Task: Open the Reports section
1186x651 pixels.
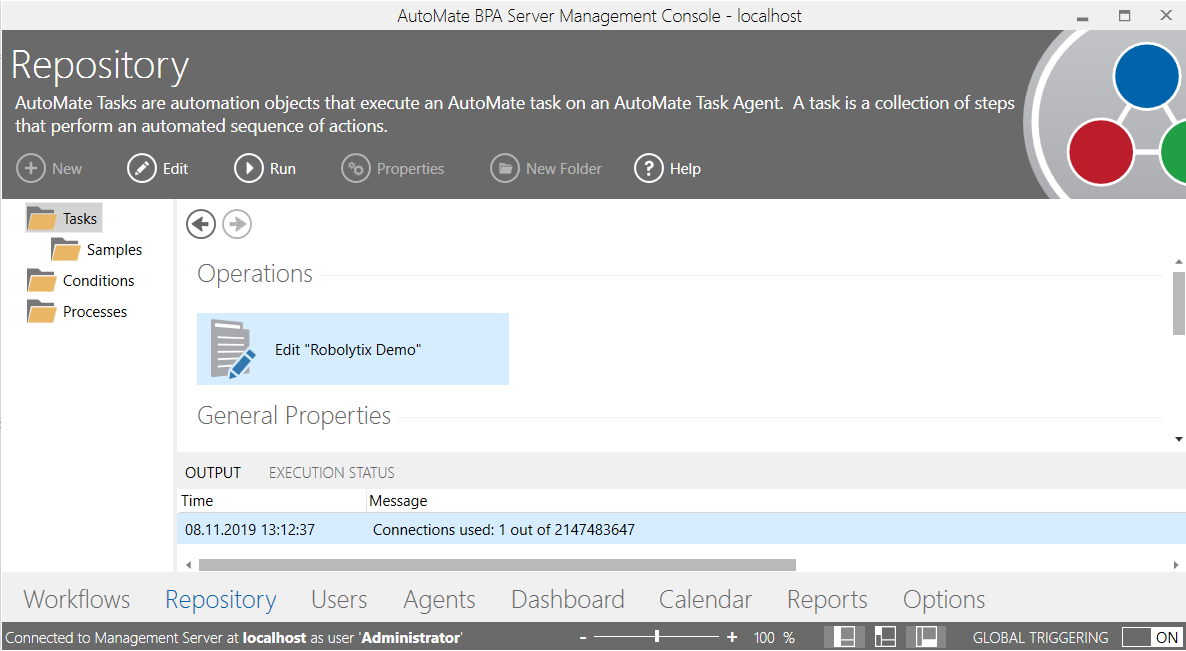Action: (x=827, y=600)
